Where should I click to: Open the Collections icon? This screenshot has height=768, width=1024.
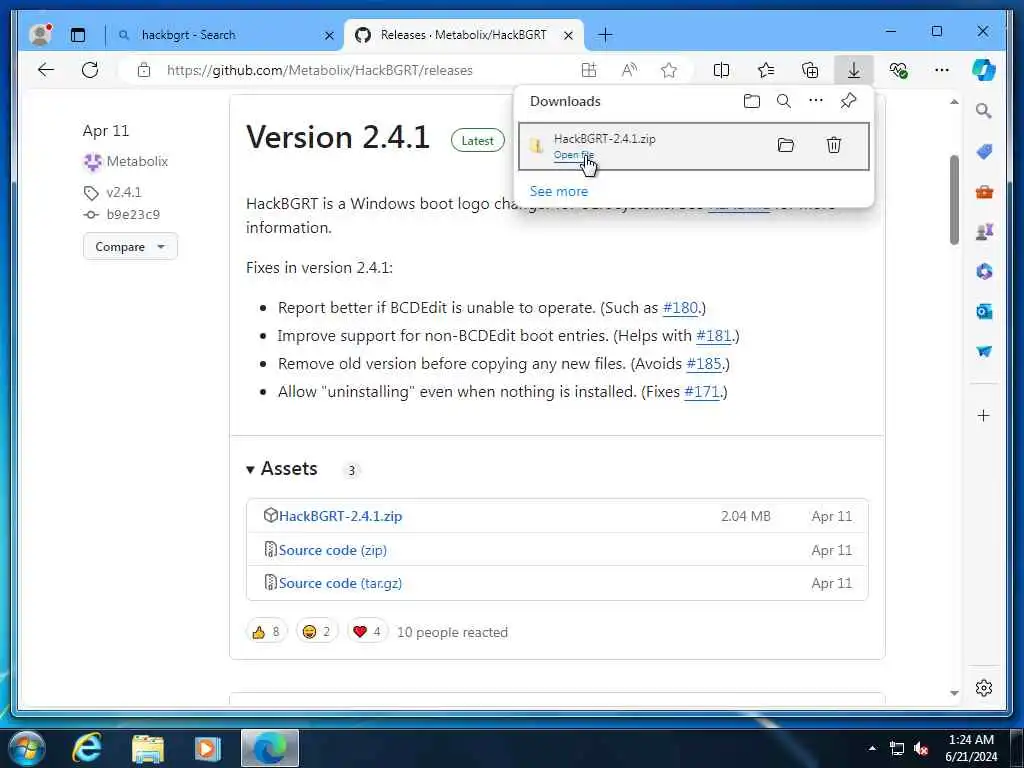tap(810, 70)
